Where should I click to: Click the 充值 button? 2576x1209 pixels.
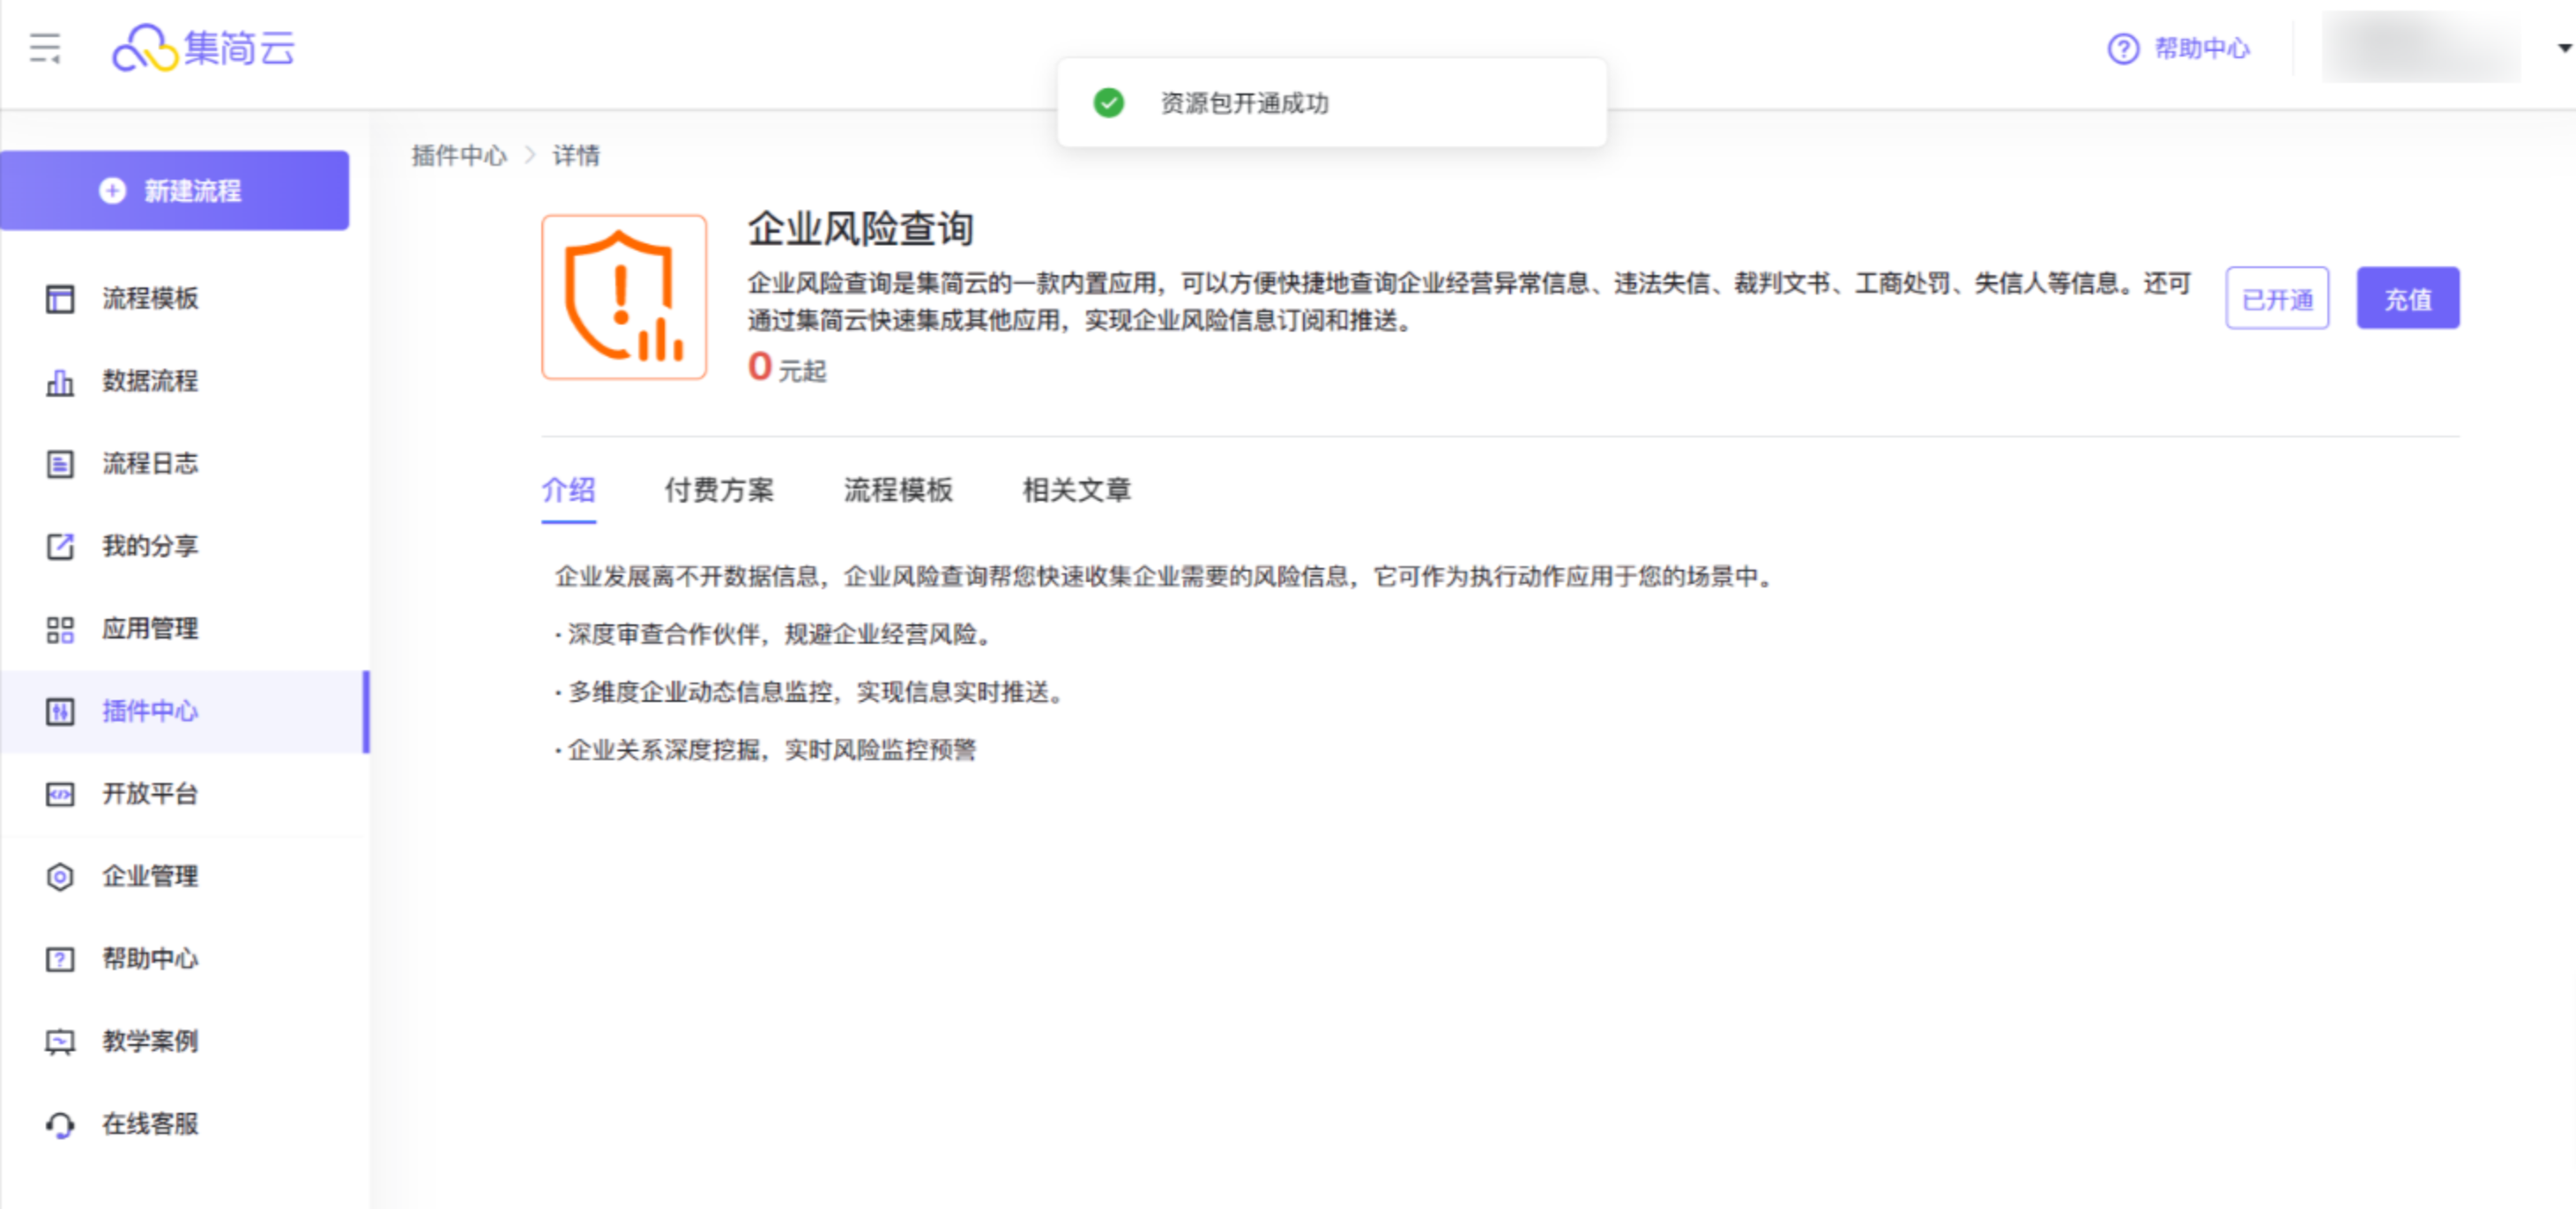(2408, 298)
